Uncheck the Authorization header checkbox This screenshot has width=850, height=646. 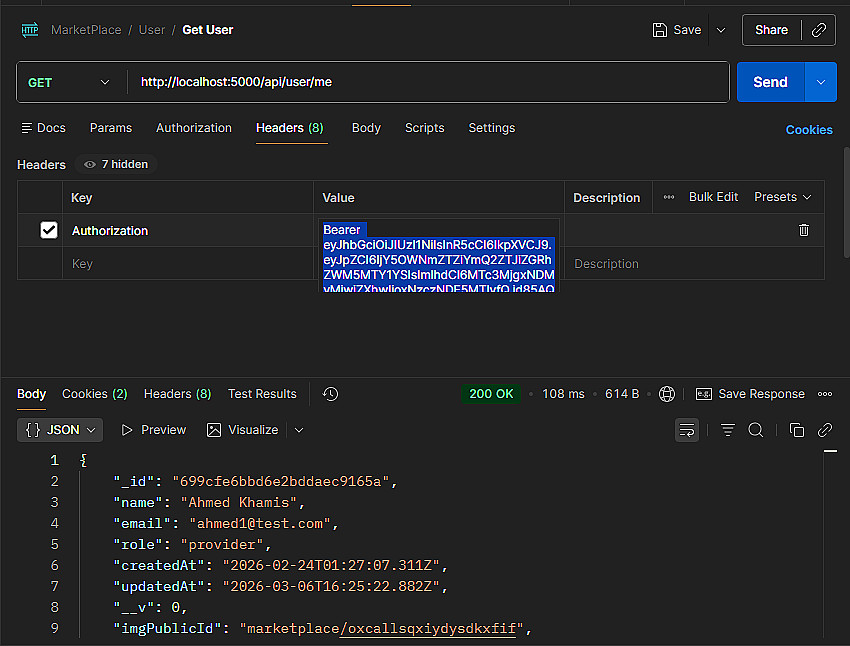coord(48,230)
